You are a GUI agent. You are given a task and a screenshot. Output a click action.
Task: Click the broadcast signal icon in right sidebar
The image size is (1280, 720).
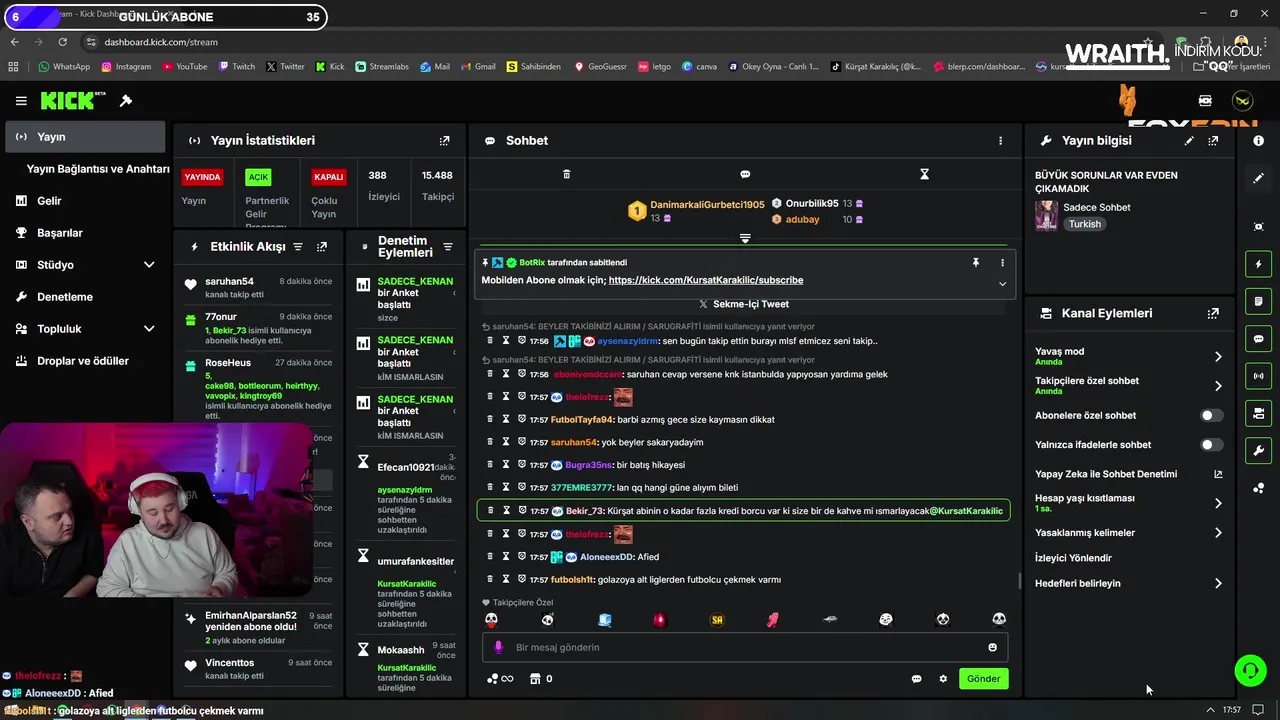pyautogui.click(x=1258, y=376)
